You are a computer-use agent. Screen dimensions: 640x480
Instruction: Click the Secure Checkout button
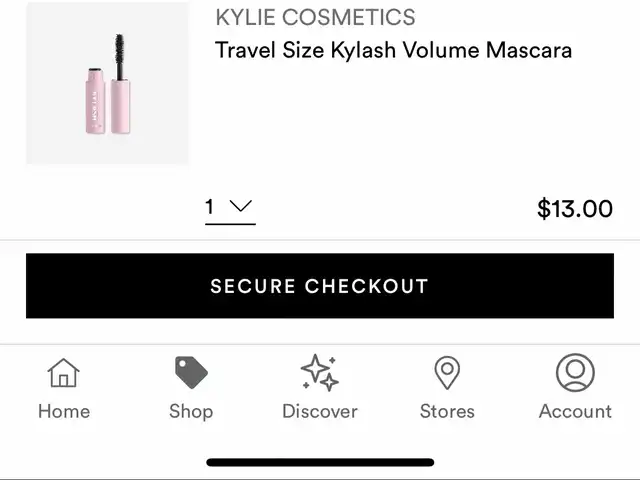point(320,286)
